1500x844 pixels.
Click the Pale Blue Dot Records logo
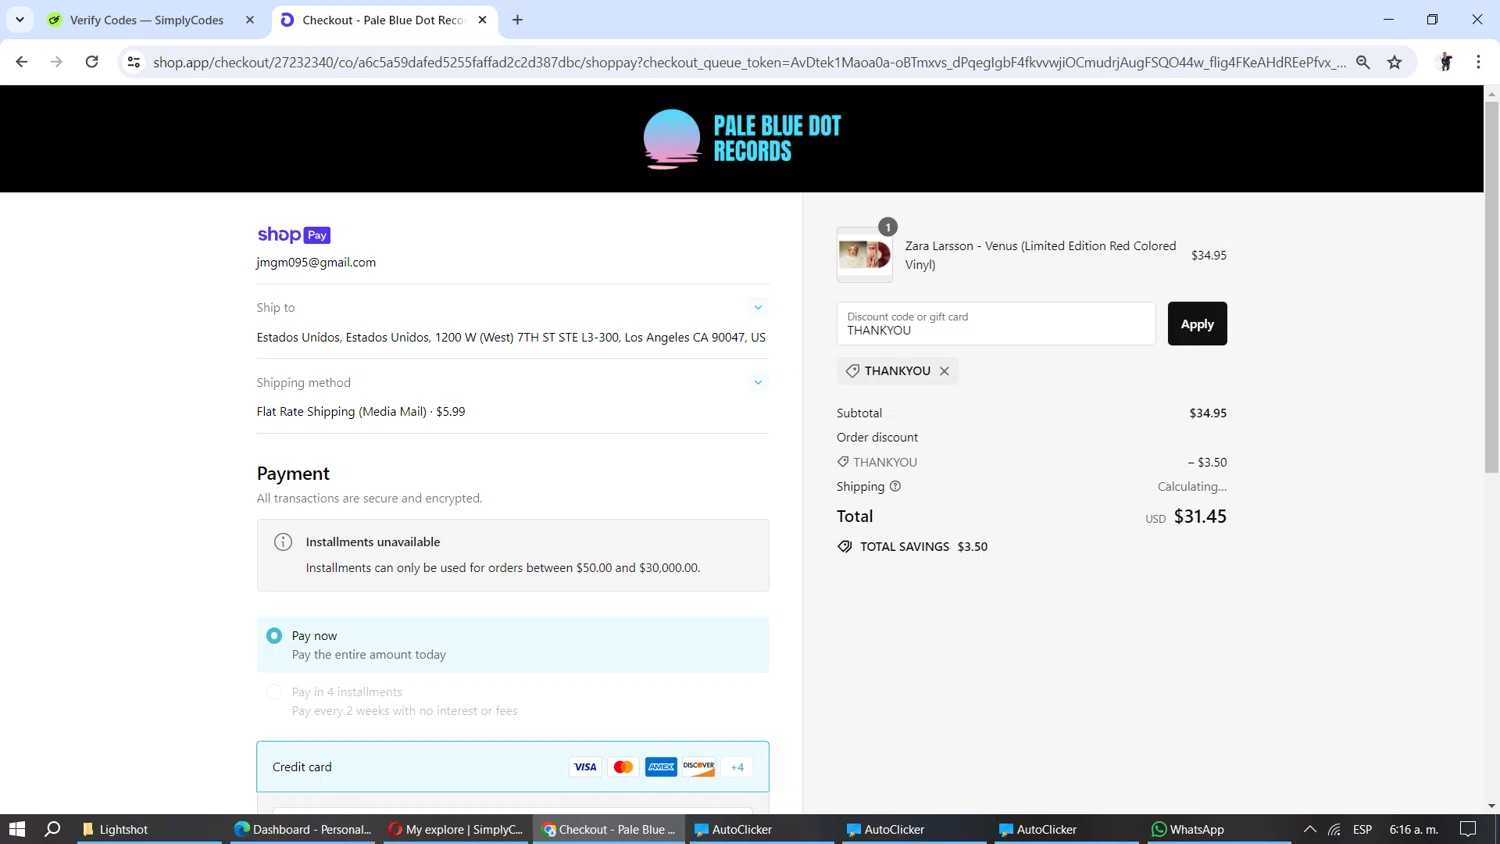(742, 139)
